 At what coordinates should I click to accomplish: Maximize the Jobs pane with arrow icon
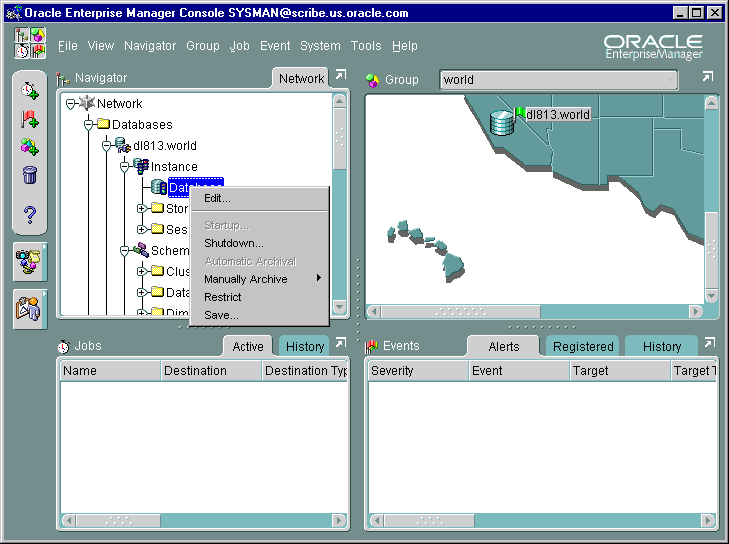pyautogui.click(x=341, y=343)
